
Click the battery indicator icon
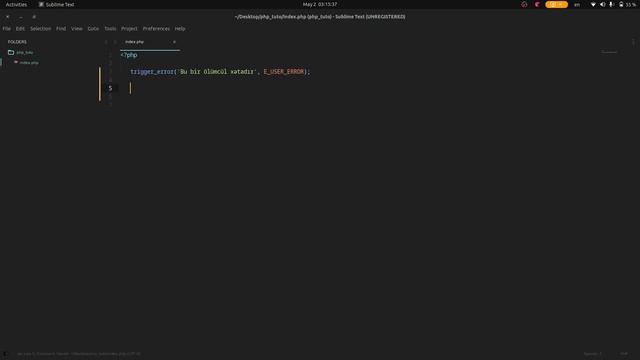coord(621,4)
